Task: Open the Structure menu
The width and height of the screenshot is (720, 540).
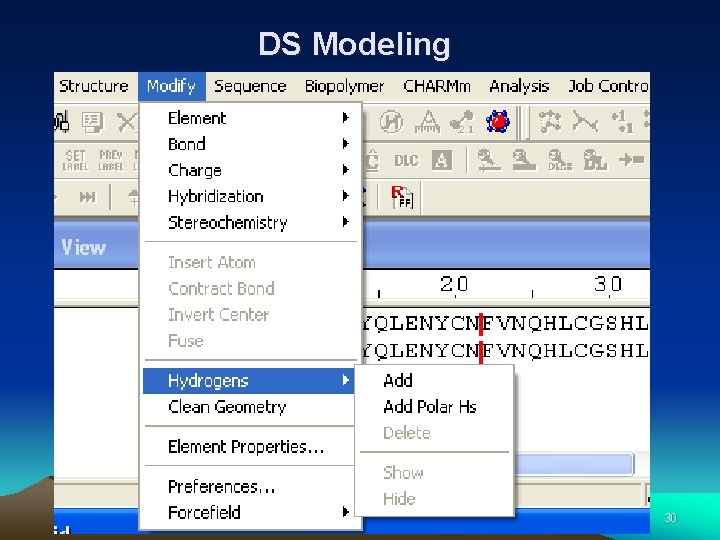Action: (x=94, y=86)
